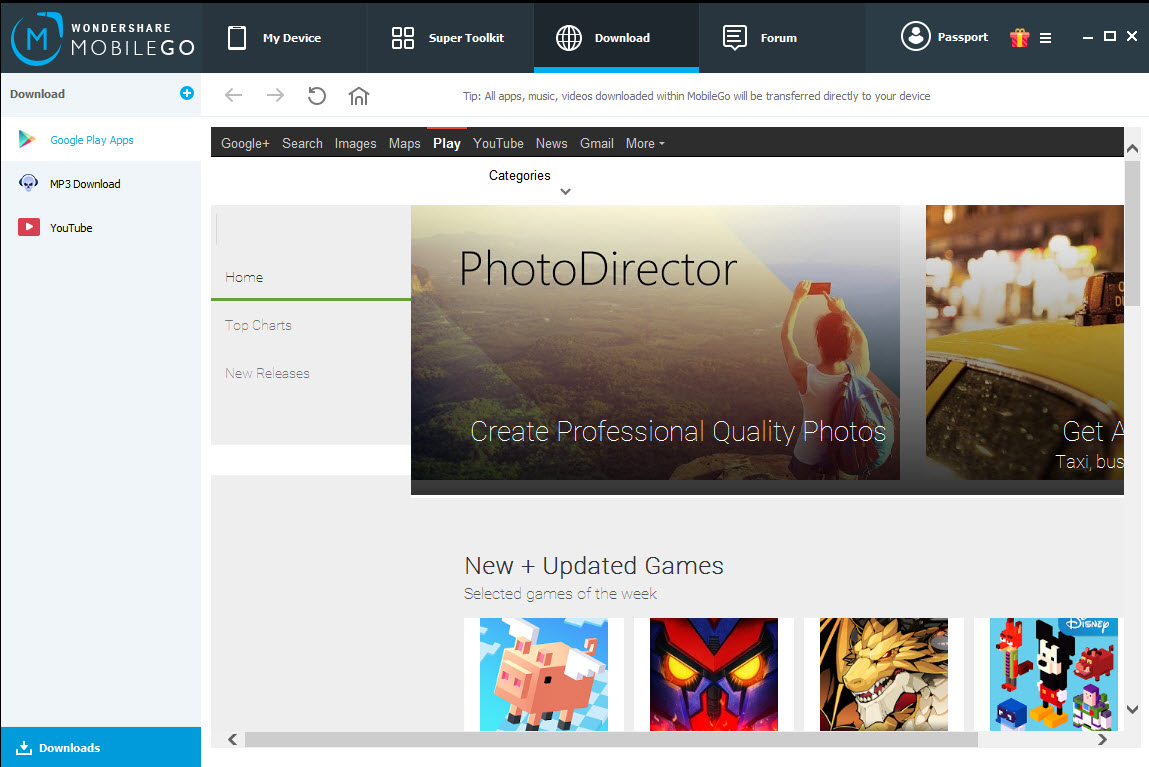Open the hamburger menu icon
This screenshot has height=767, width=1149.
(1046, 38)
